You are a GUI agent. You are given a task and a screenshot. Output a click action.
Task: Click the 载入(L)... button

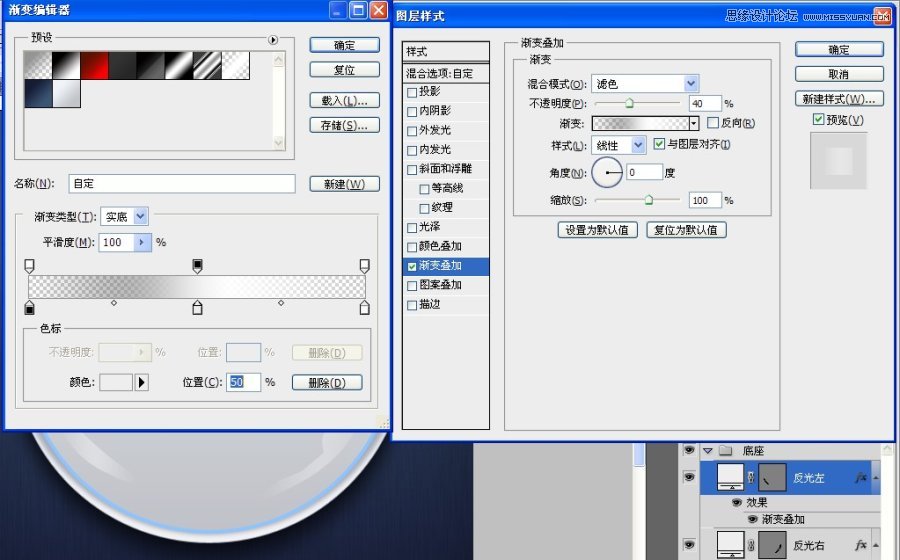pyautogui.click(x=344, y=100)
